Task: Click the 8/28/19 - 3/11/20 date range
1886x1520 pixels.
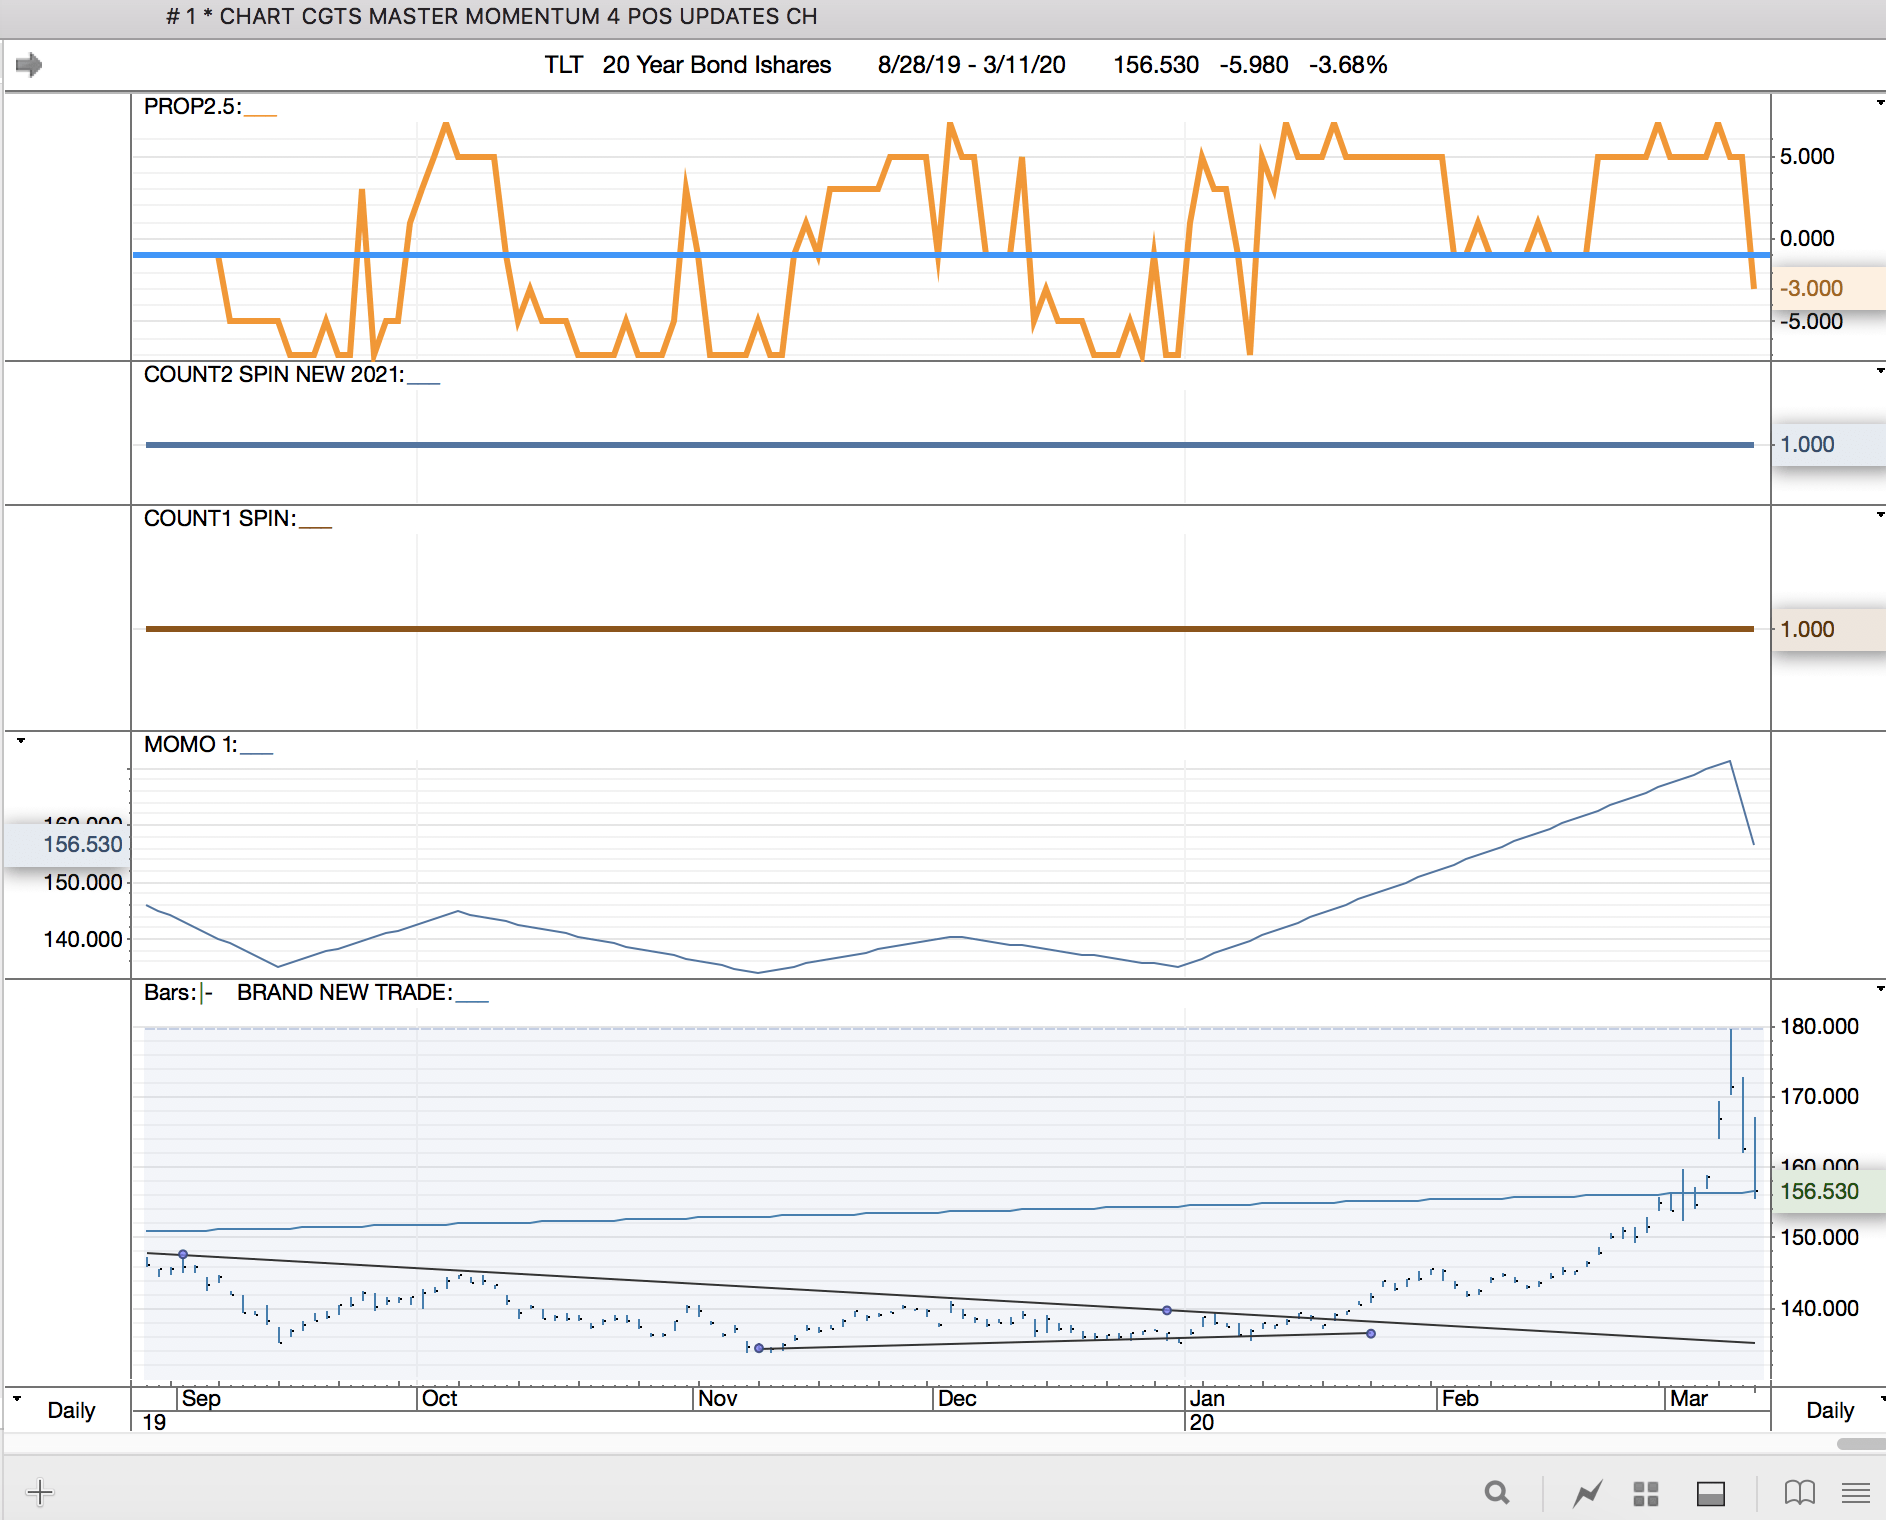Action: click(x=971, y=65)
